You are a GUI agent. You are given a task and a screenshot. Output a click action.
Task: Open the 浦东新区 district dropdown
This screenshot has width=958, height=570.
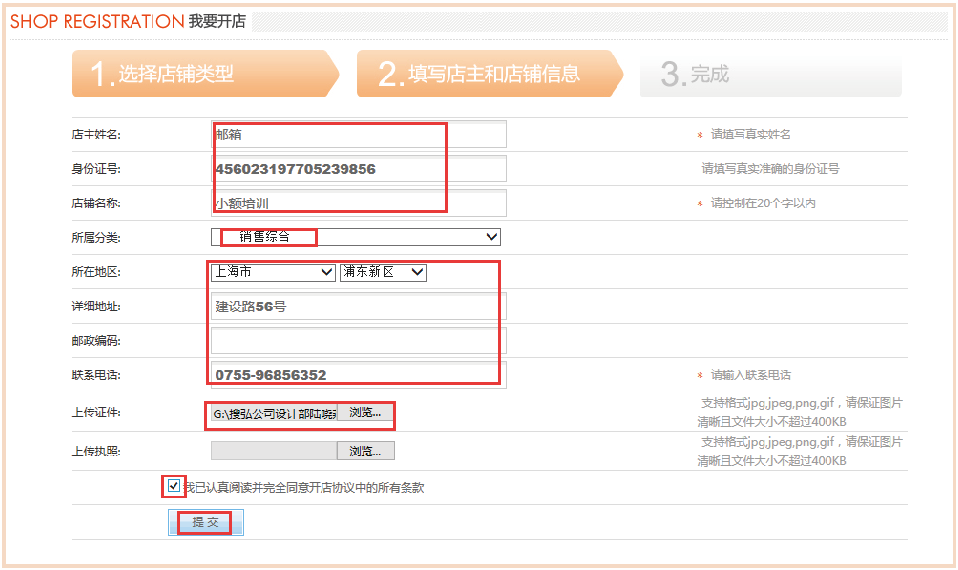pos(383,272)
